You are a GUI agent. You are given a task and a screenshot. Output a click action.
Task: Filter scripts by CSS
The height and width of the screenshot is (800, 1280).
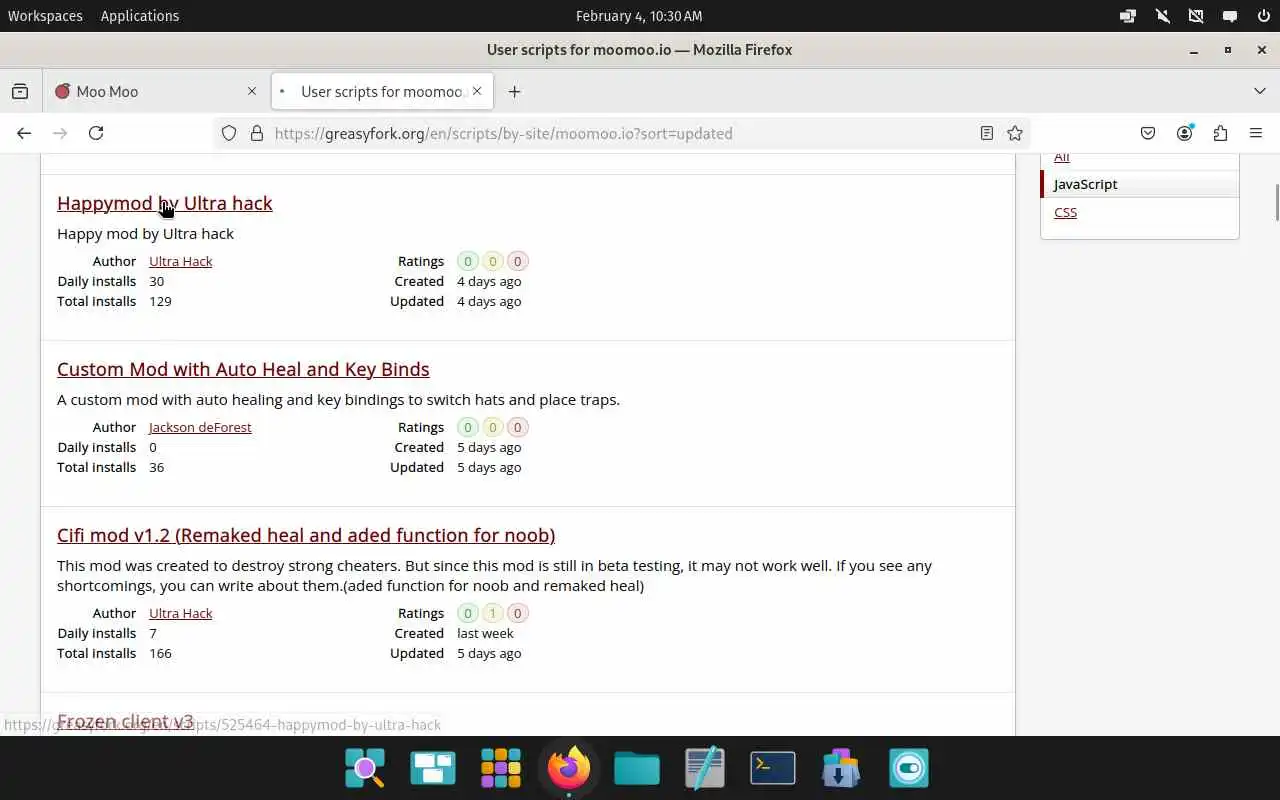(1066, 212)
